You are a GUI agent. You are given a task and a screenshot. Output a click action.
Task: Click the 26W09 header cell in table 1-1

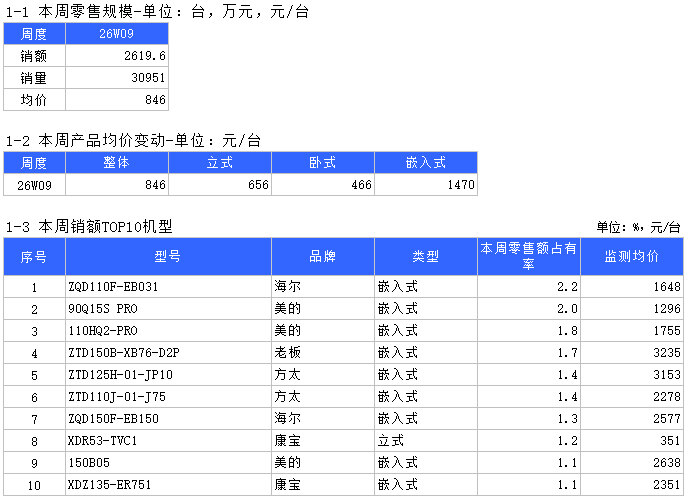[x=117, y=33]
